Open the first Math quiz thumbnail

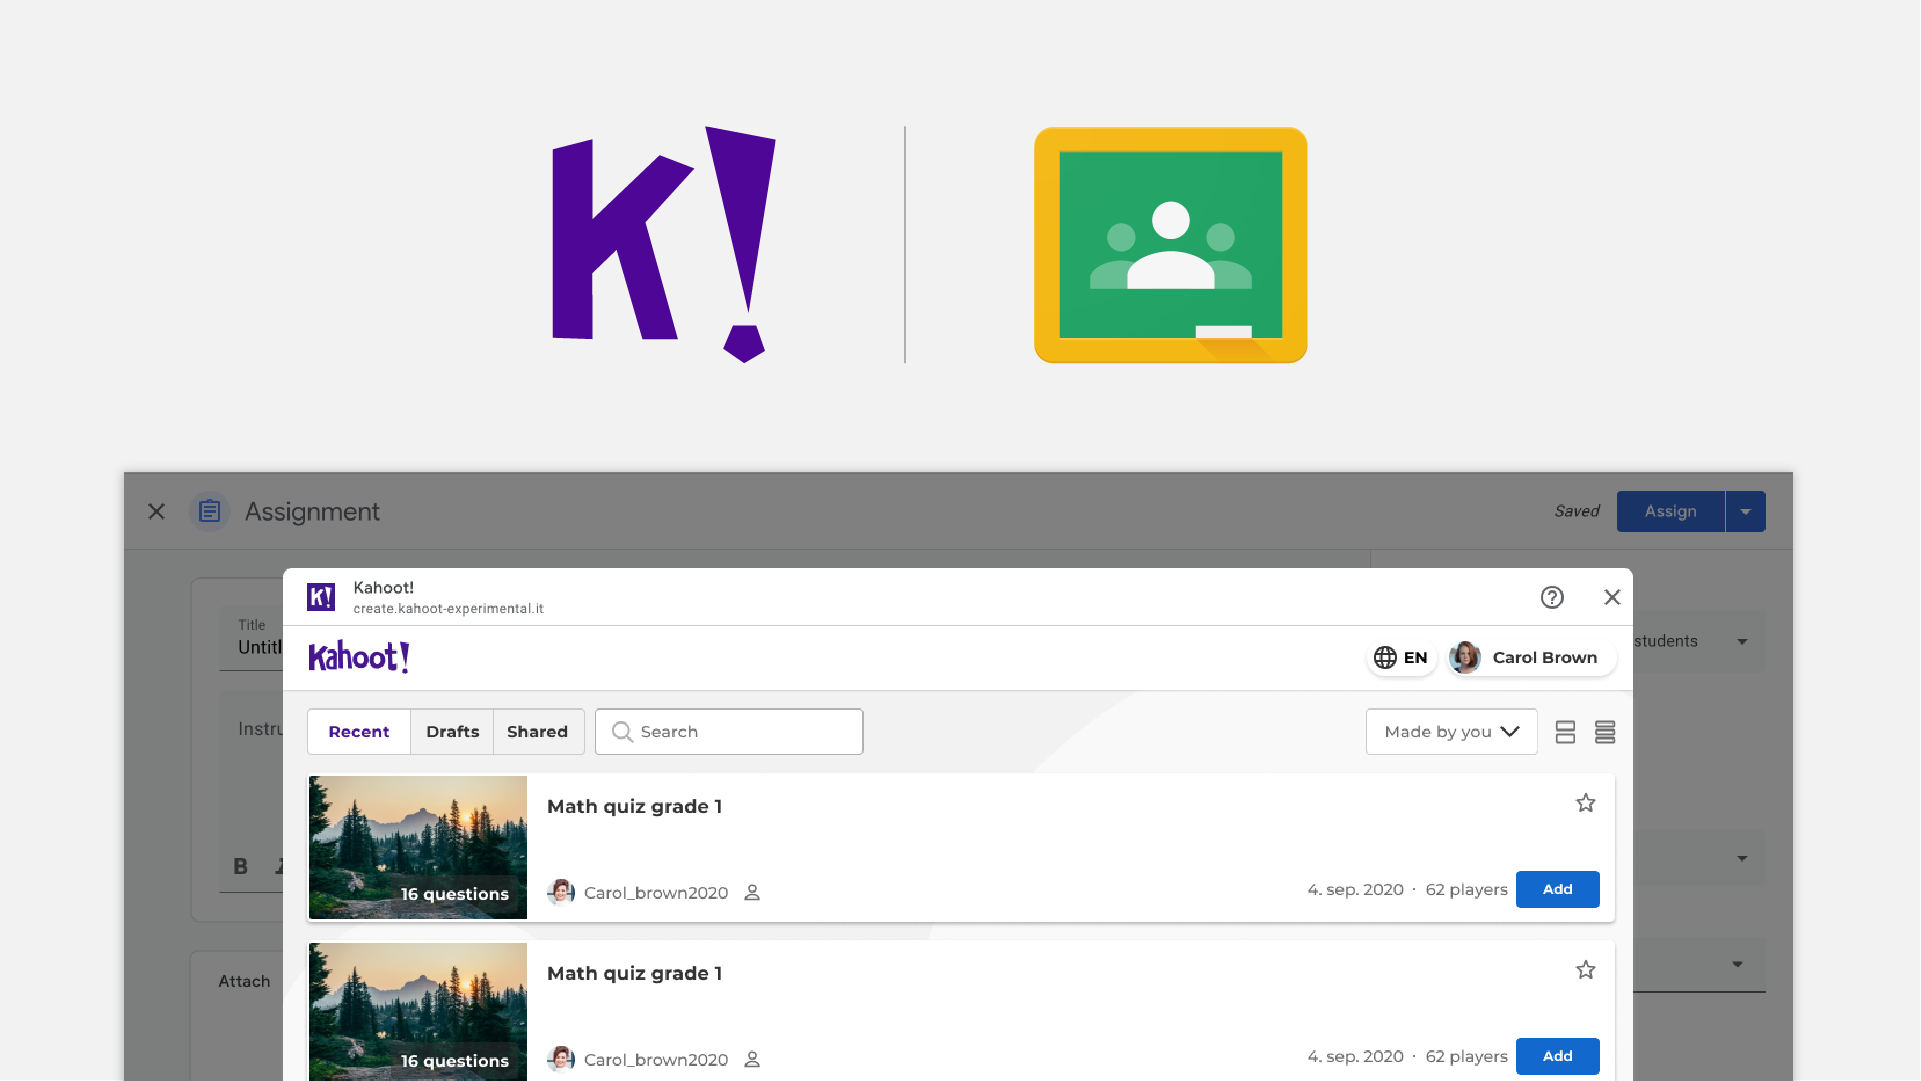coord(418,847)
